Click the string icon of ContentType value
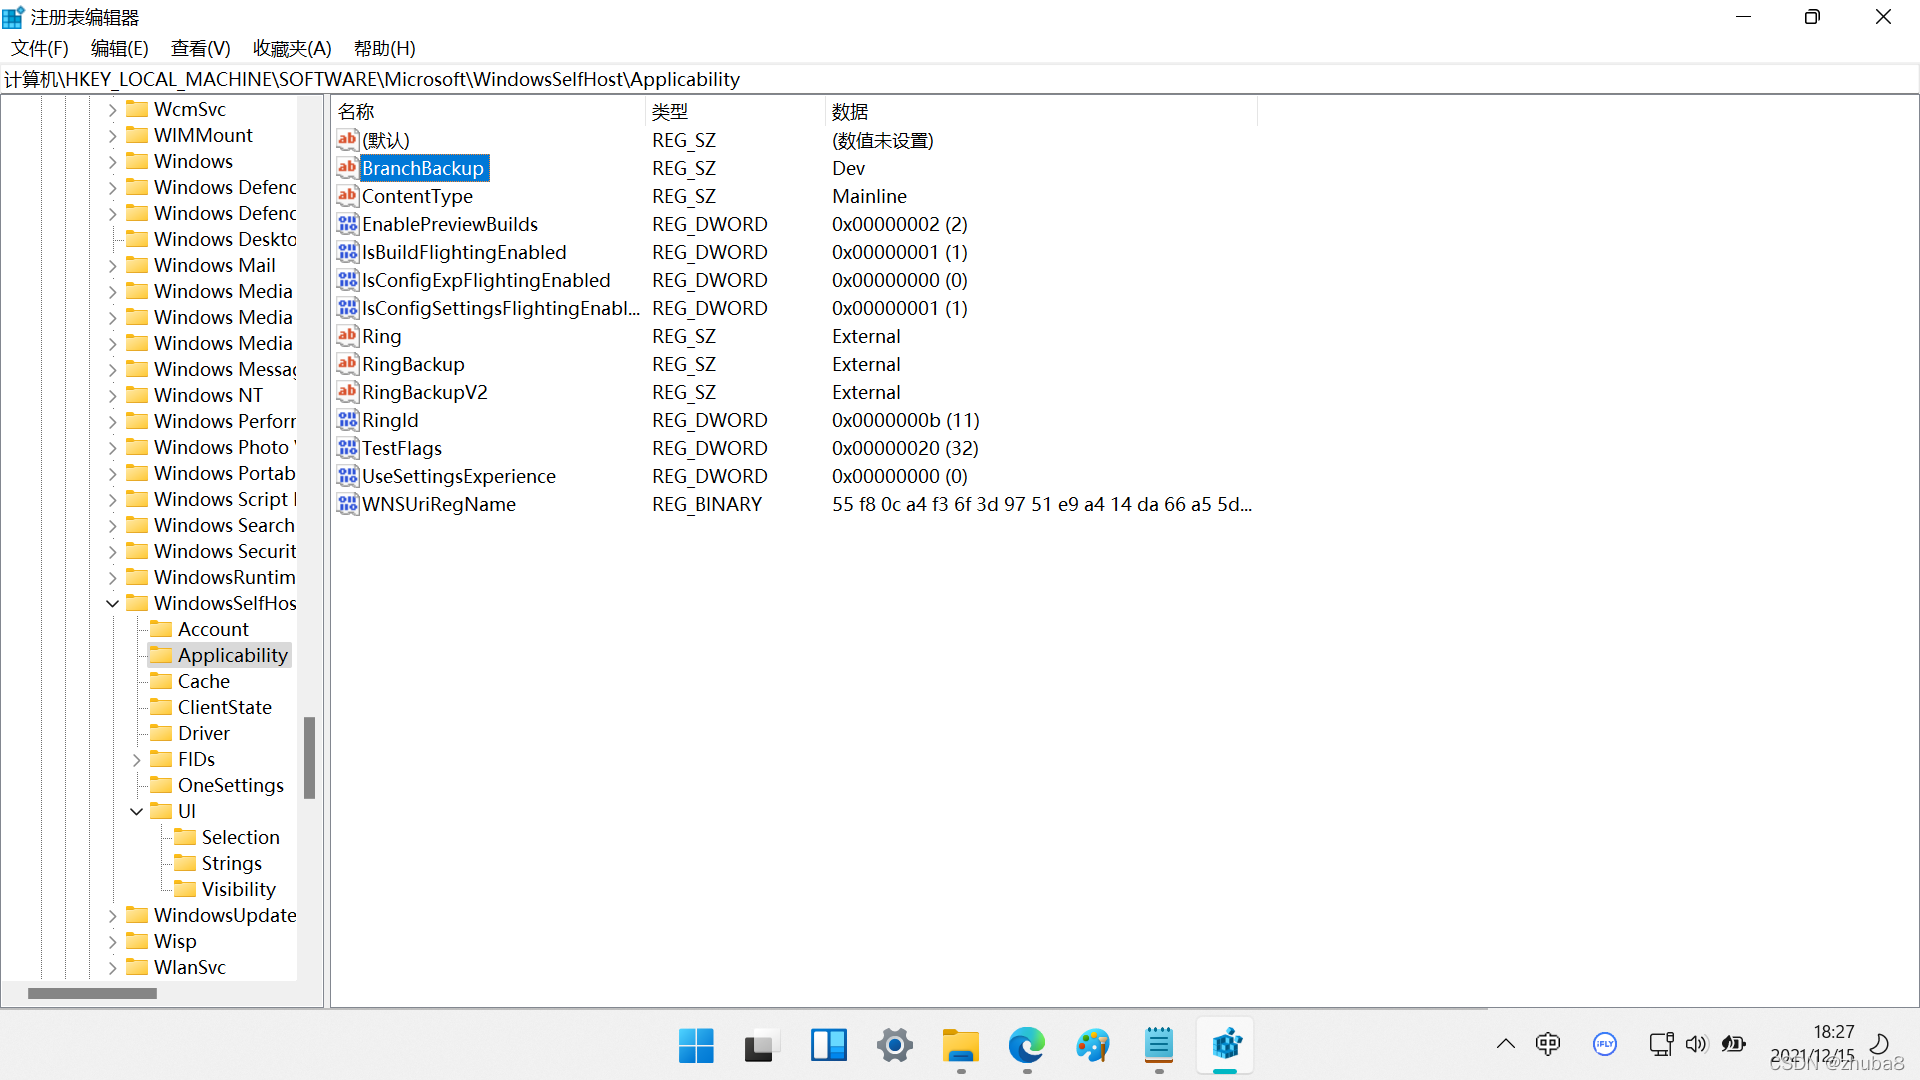 pyautogui.click(x=347, y=196)
